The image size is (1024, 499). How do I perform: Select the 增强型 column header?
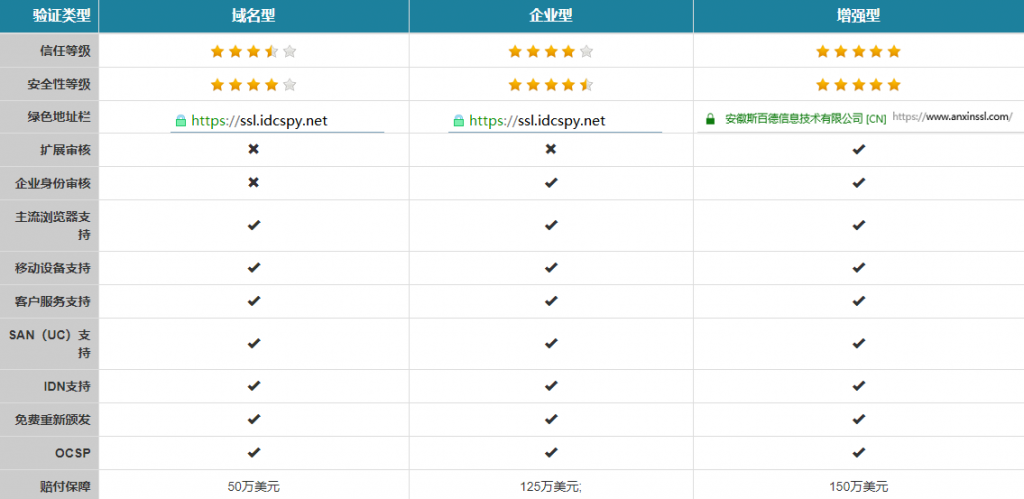coord(858,16)
